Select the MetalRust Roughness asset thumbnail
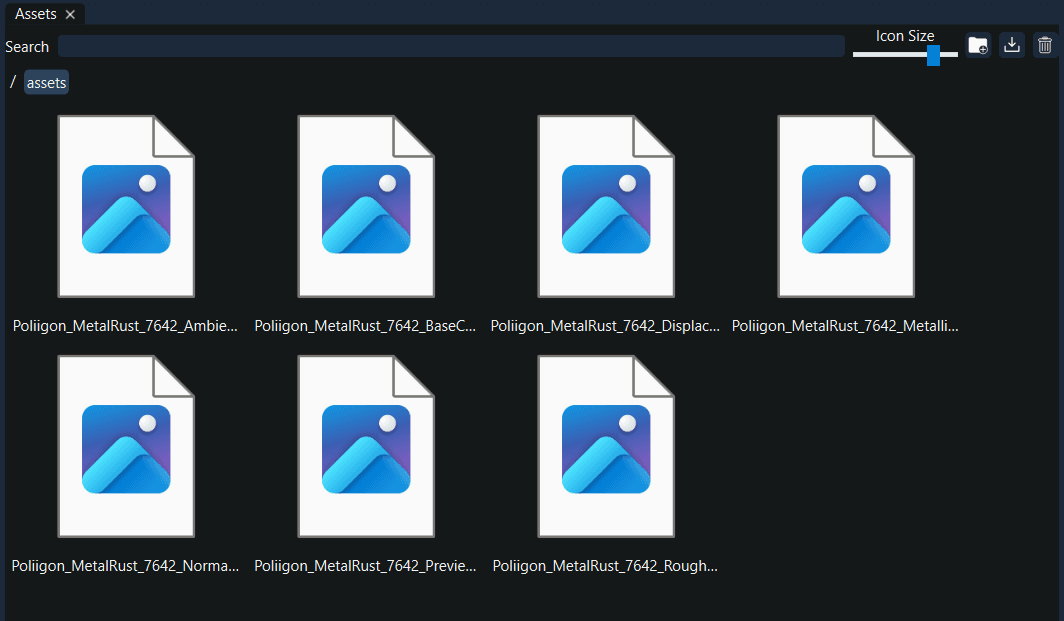 [606, 446]
